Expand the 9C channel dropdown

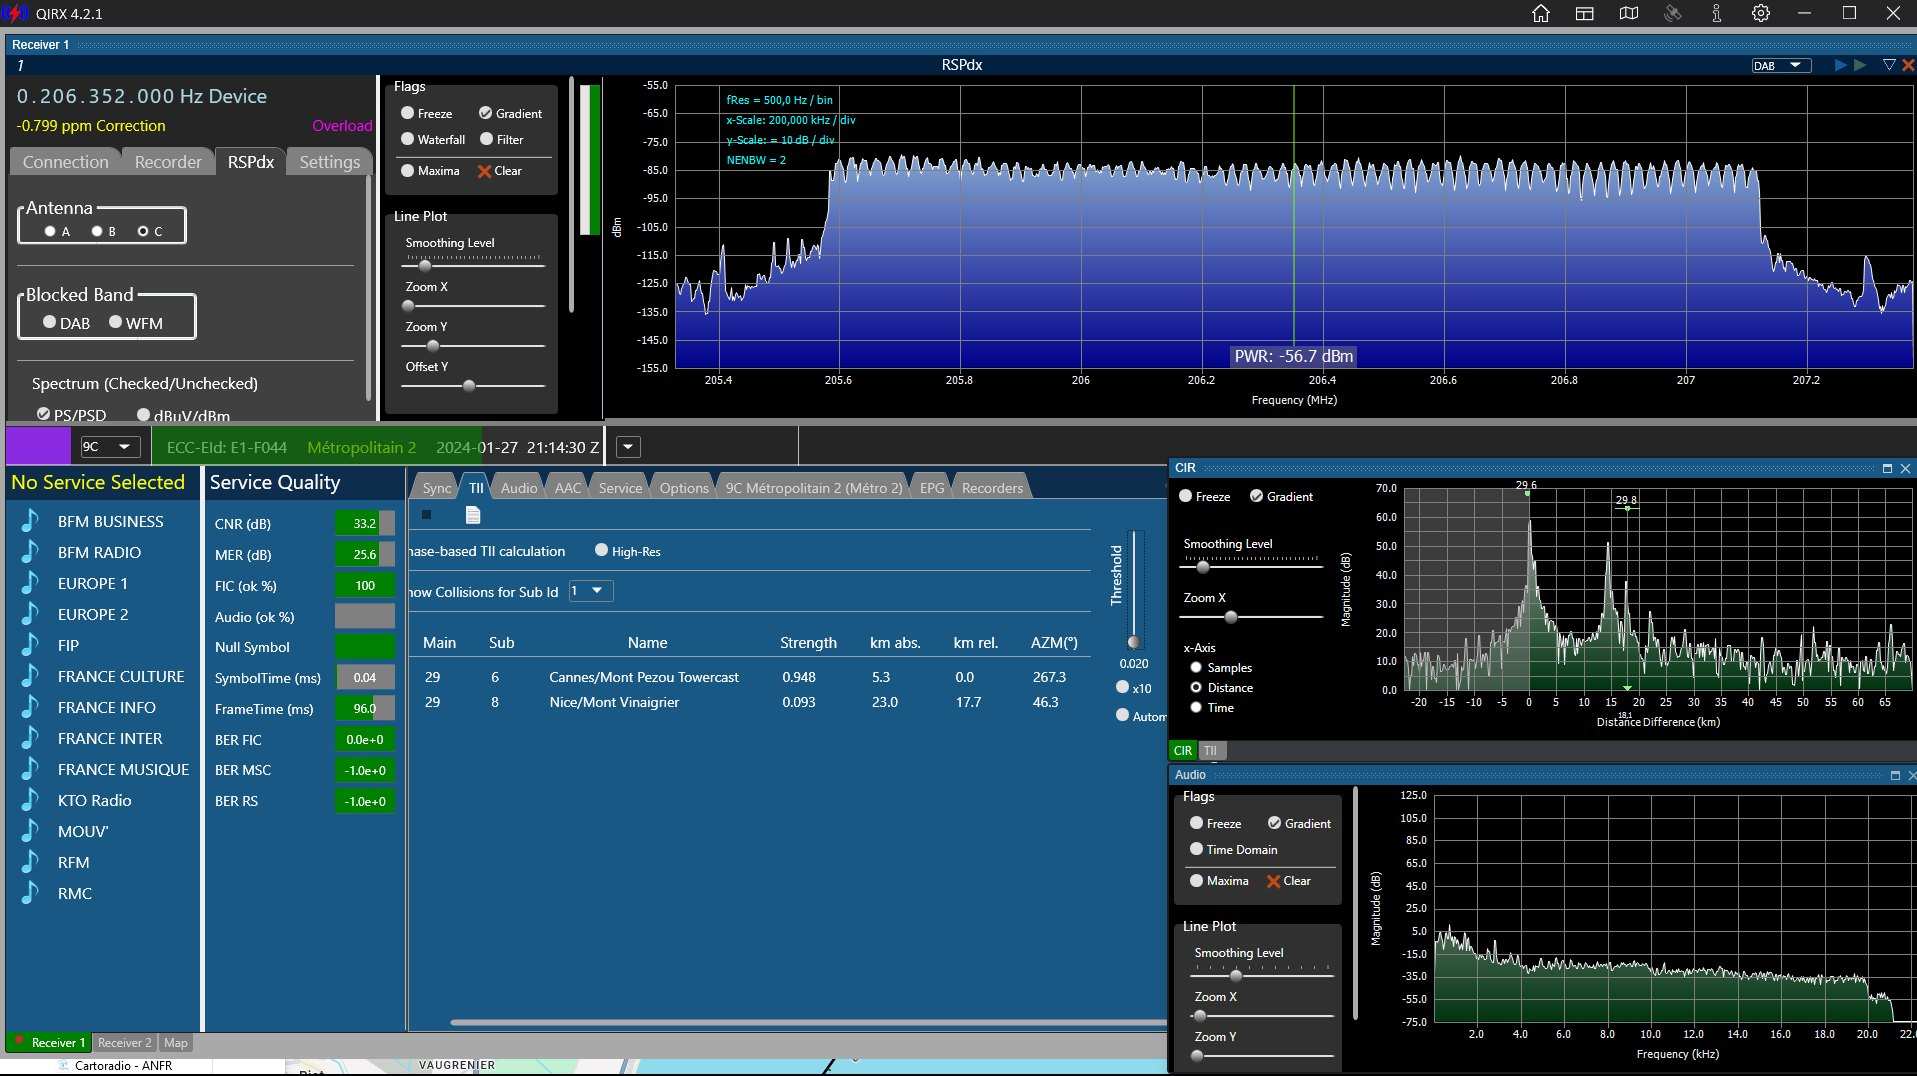click(109, 447)
